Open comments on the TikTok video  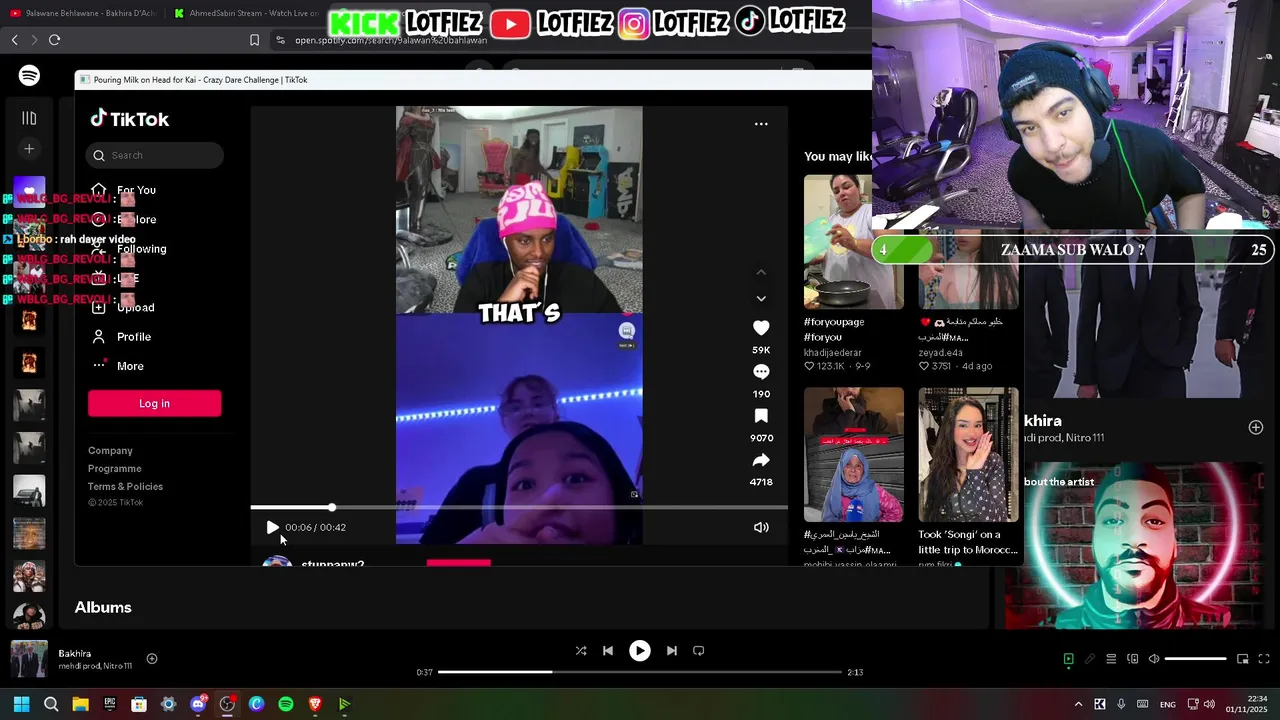(761, 372)
